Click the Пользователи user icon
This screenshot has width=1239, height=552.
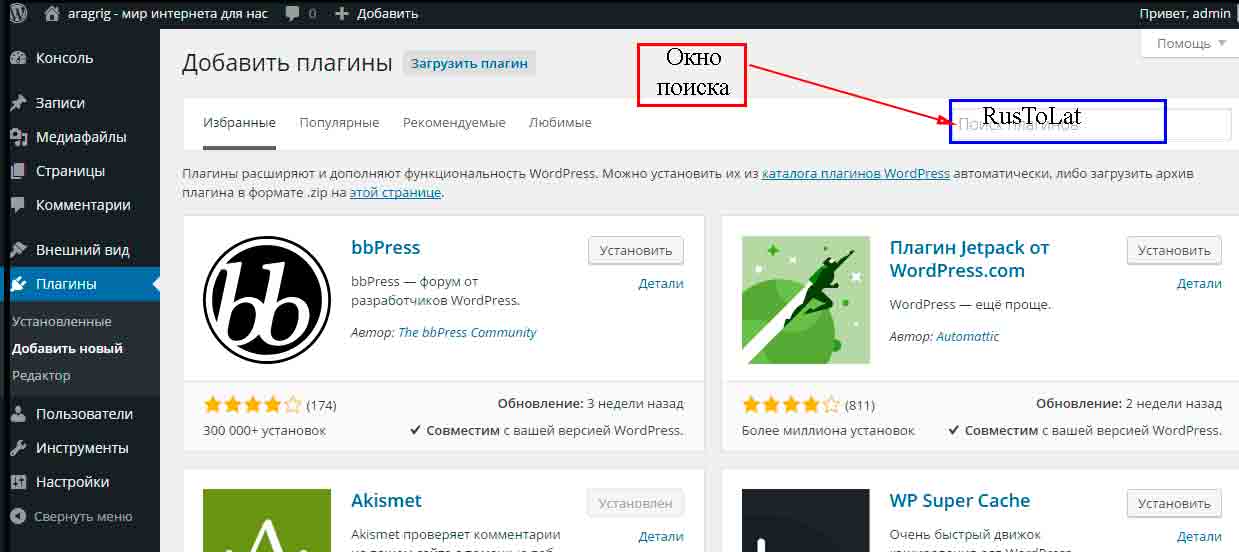(x=18, y=414)
